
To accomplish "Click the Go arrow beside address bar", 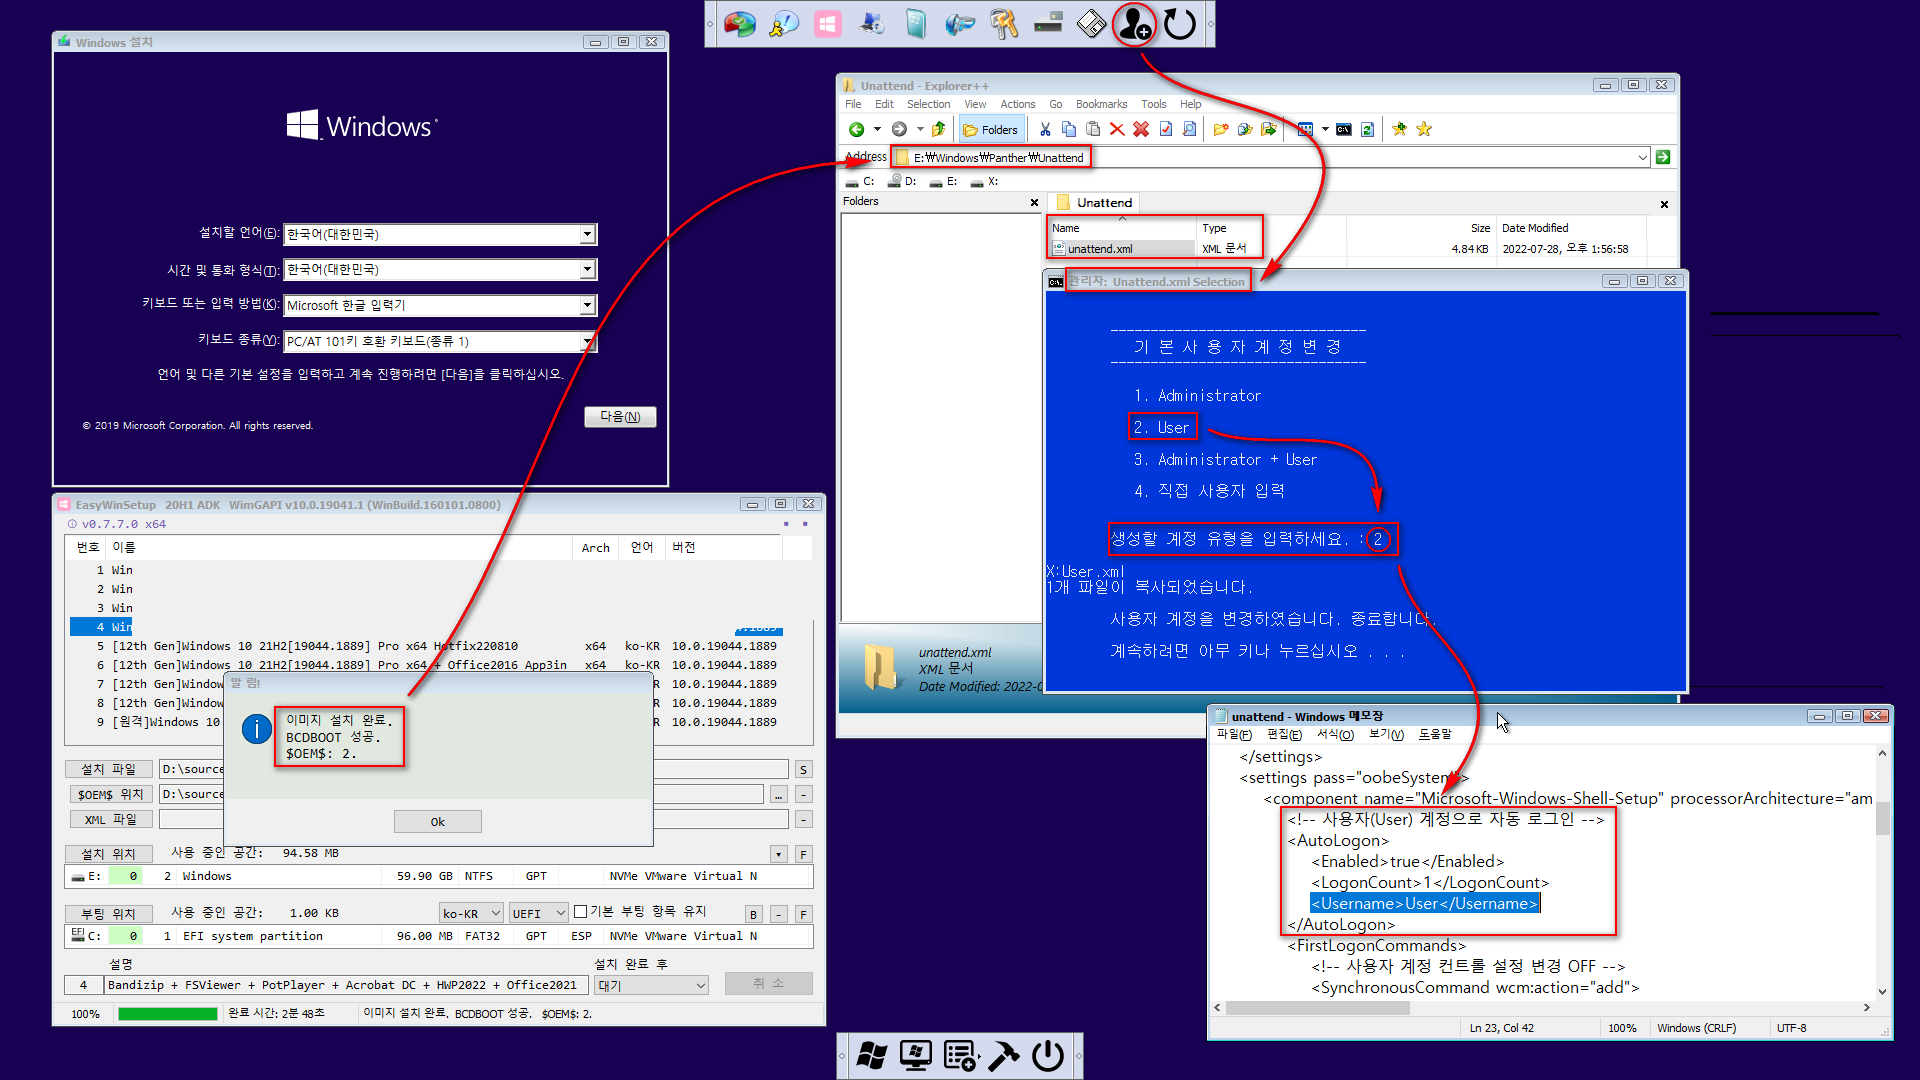I will pos(1663,157).
